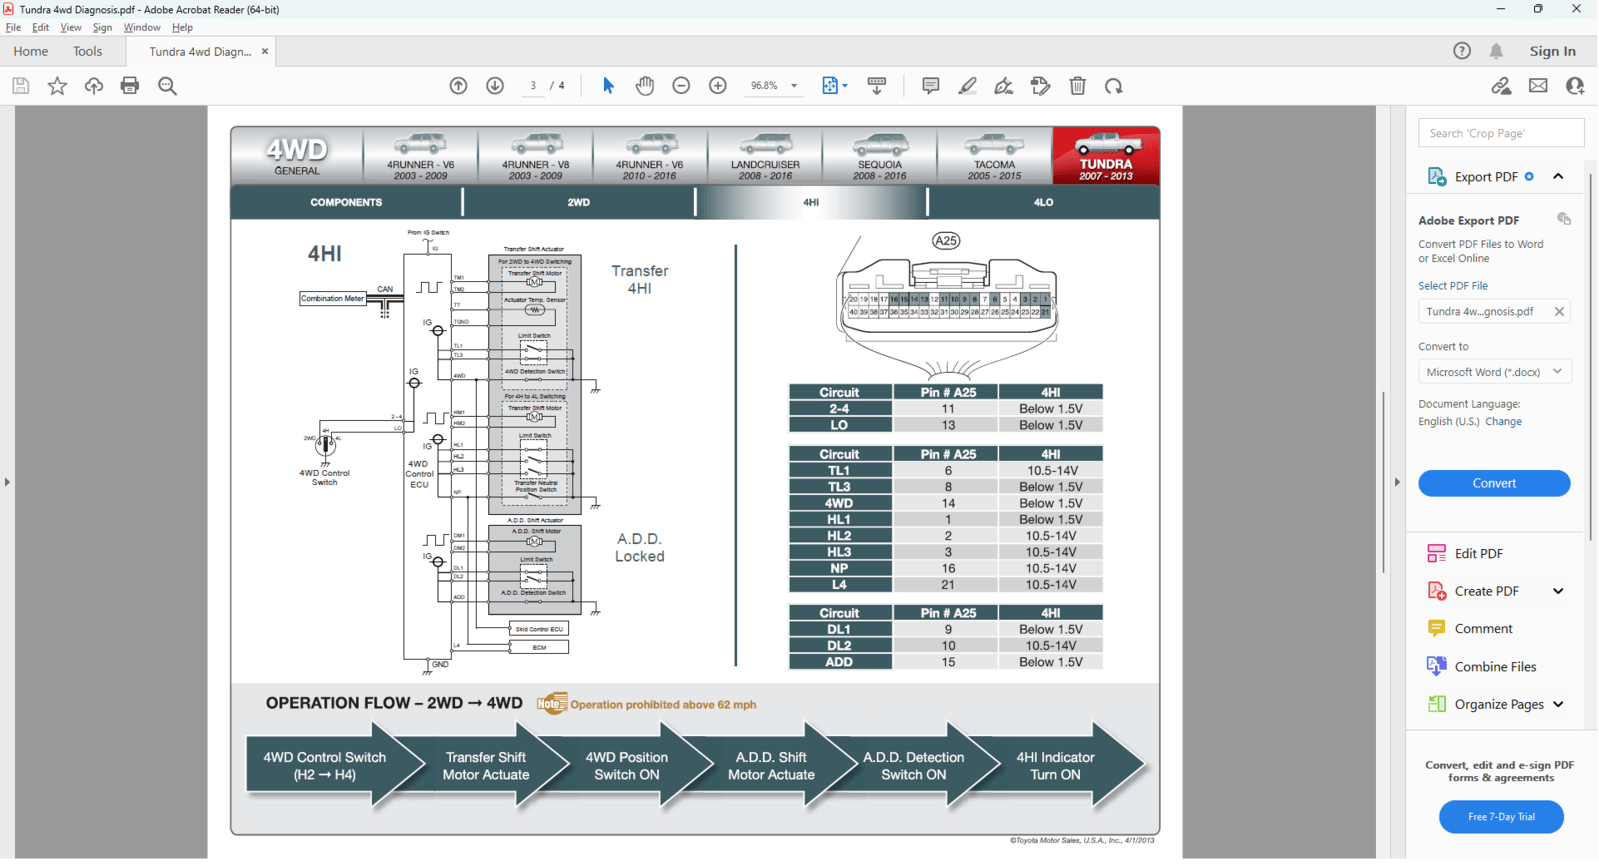This screenshot has width=1599, height=866.
Task: Open notifications bell icon
Action: pyautogui.click(x=1496, y=51)
